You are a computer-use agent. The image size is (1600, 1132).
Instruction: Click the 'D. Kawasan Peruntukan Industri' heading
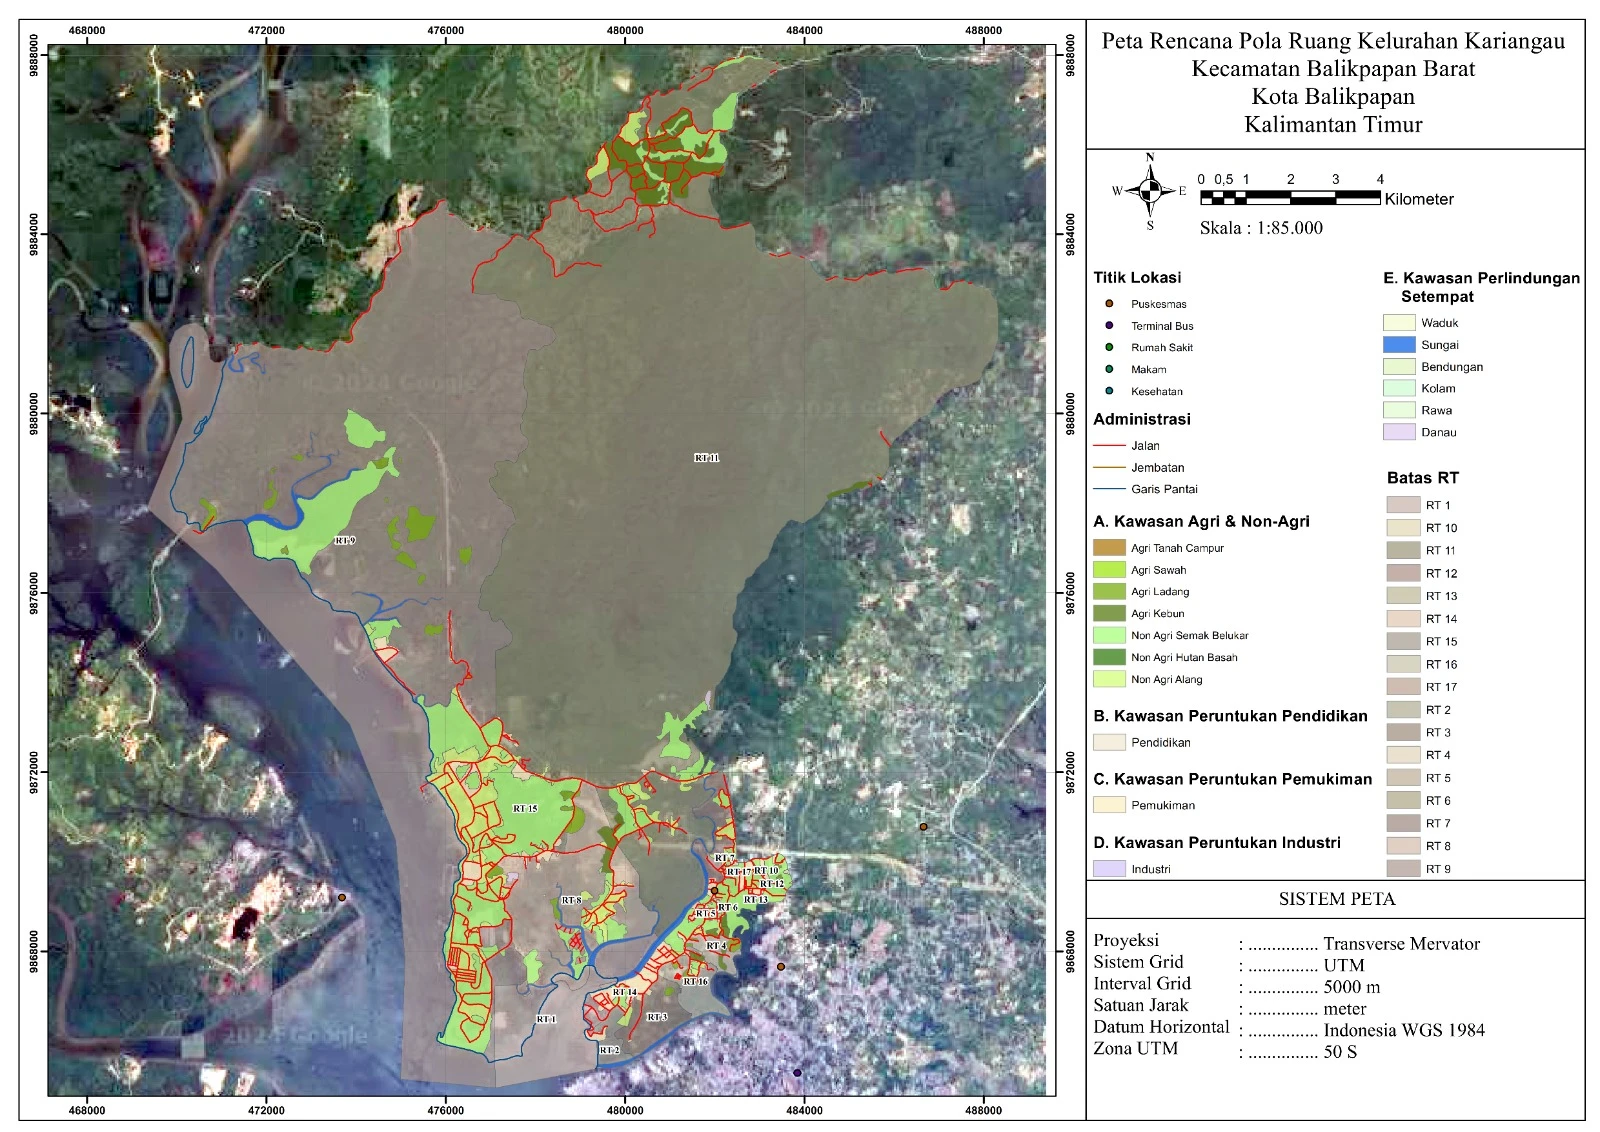click(x=1217, y=843)
